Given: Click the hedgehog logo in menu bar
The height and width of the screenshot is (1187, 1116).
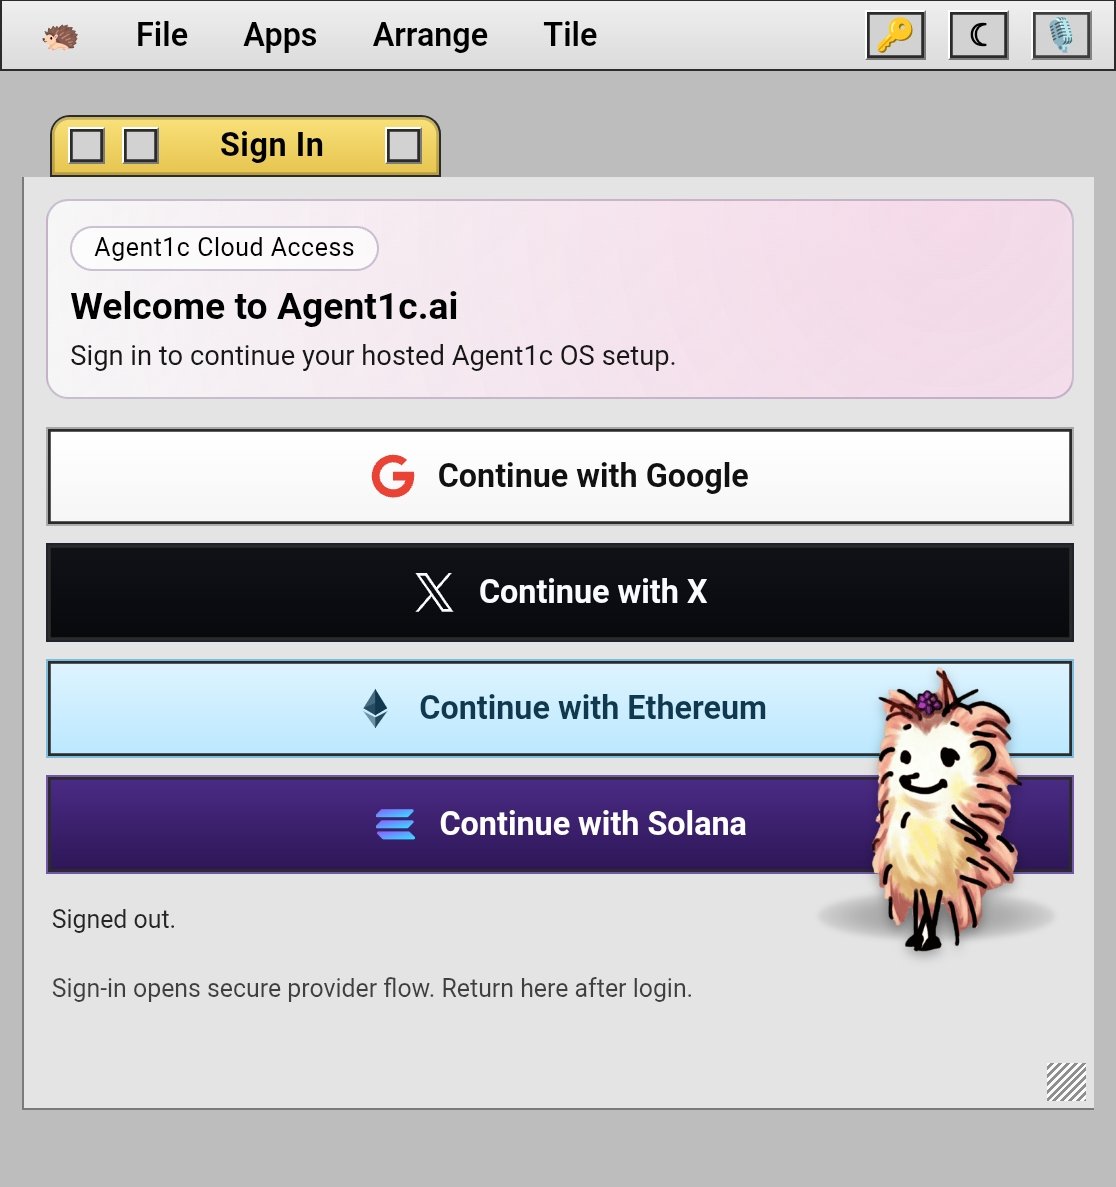Looking at the screenshot, I should click(60, 36).
